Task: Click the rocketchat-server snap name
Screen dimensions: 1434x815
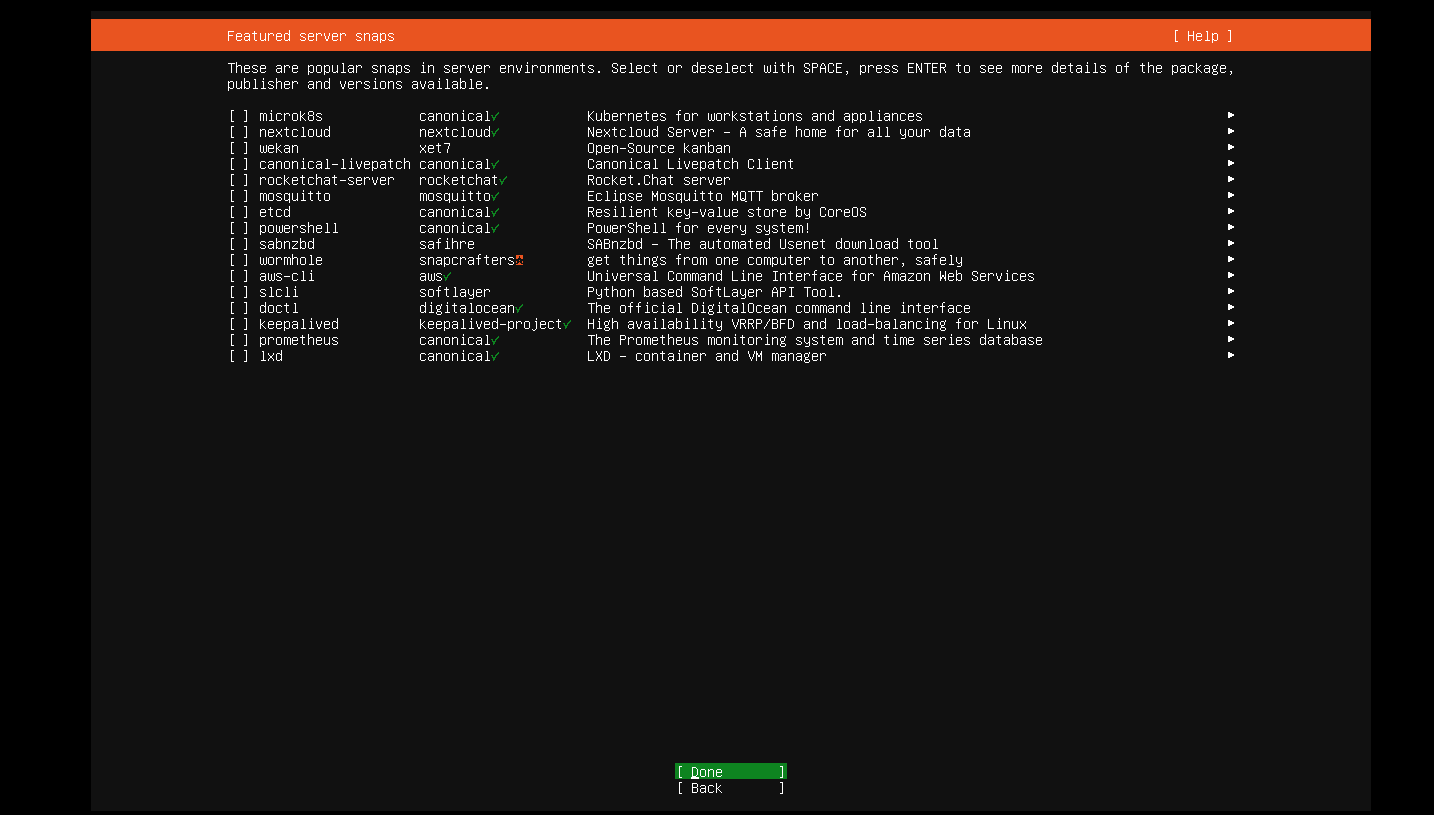Action: tap(327, 180)
